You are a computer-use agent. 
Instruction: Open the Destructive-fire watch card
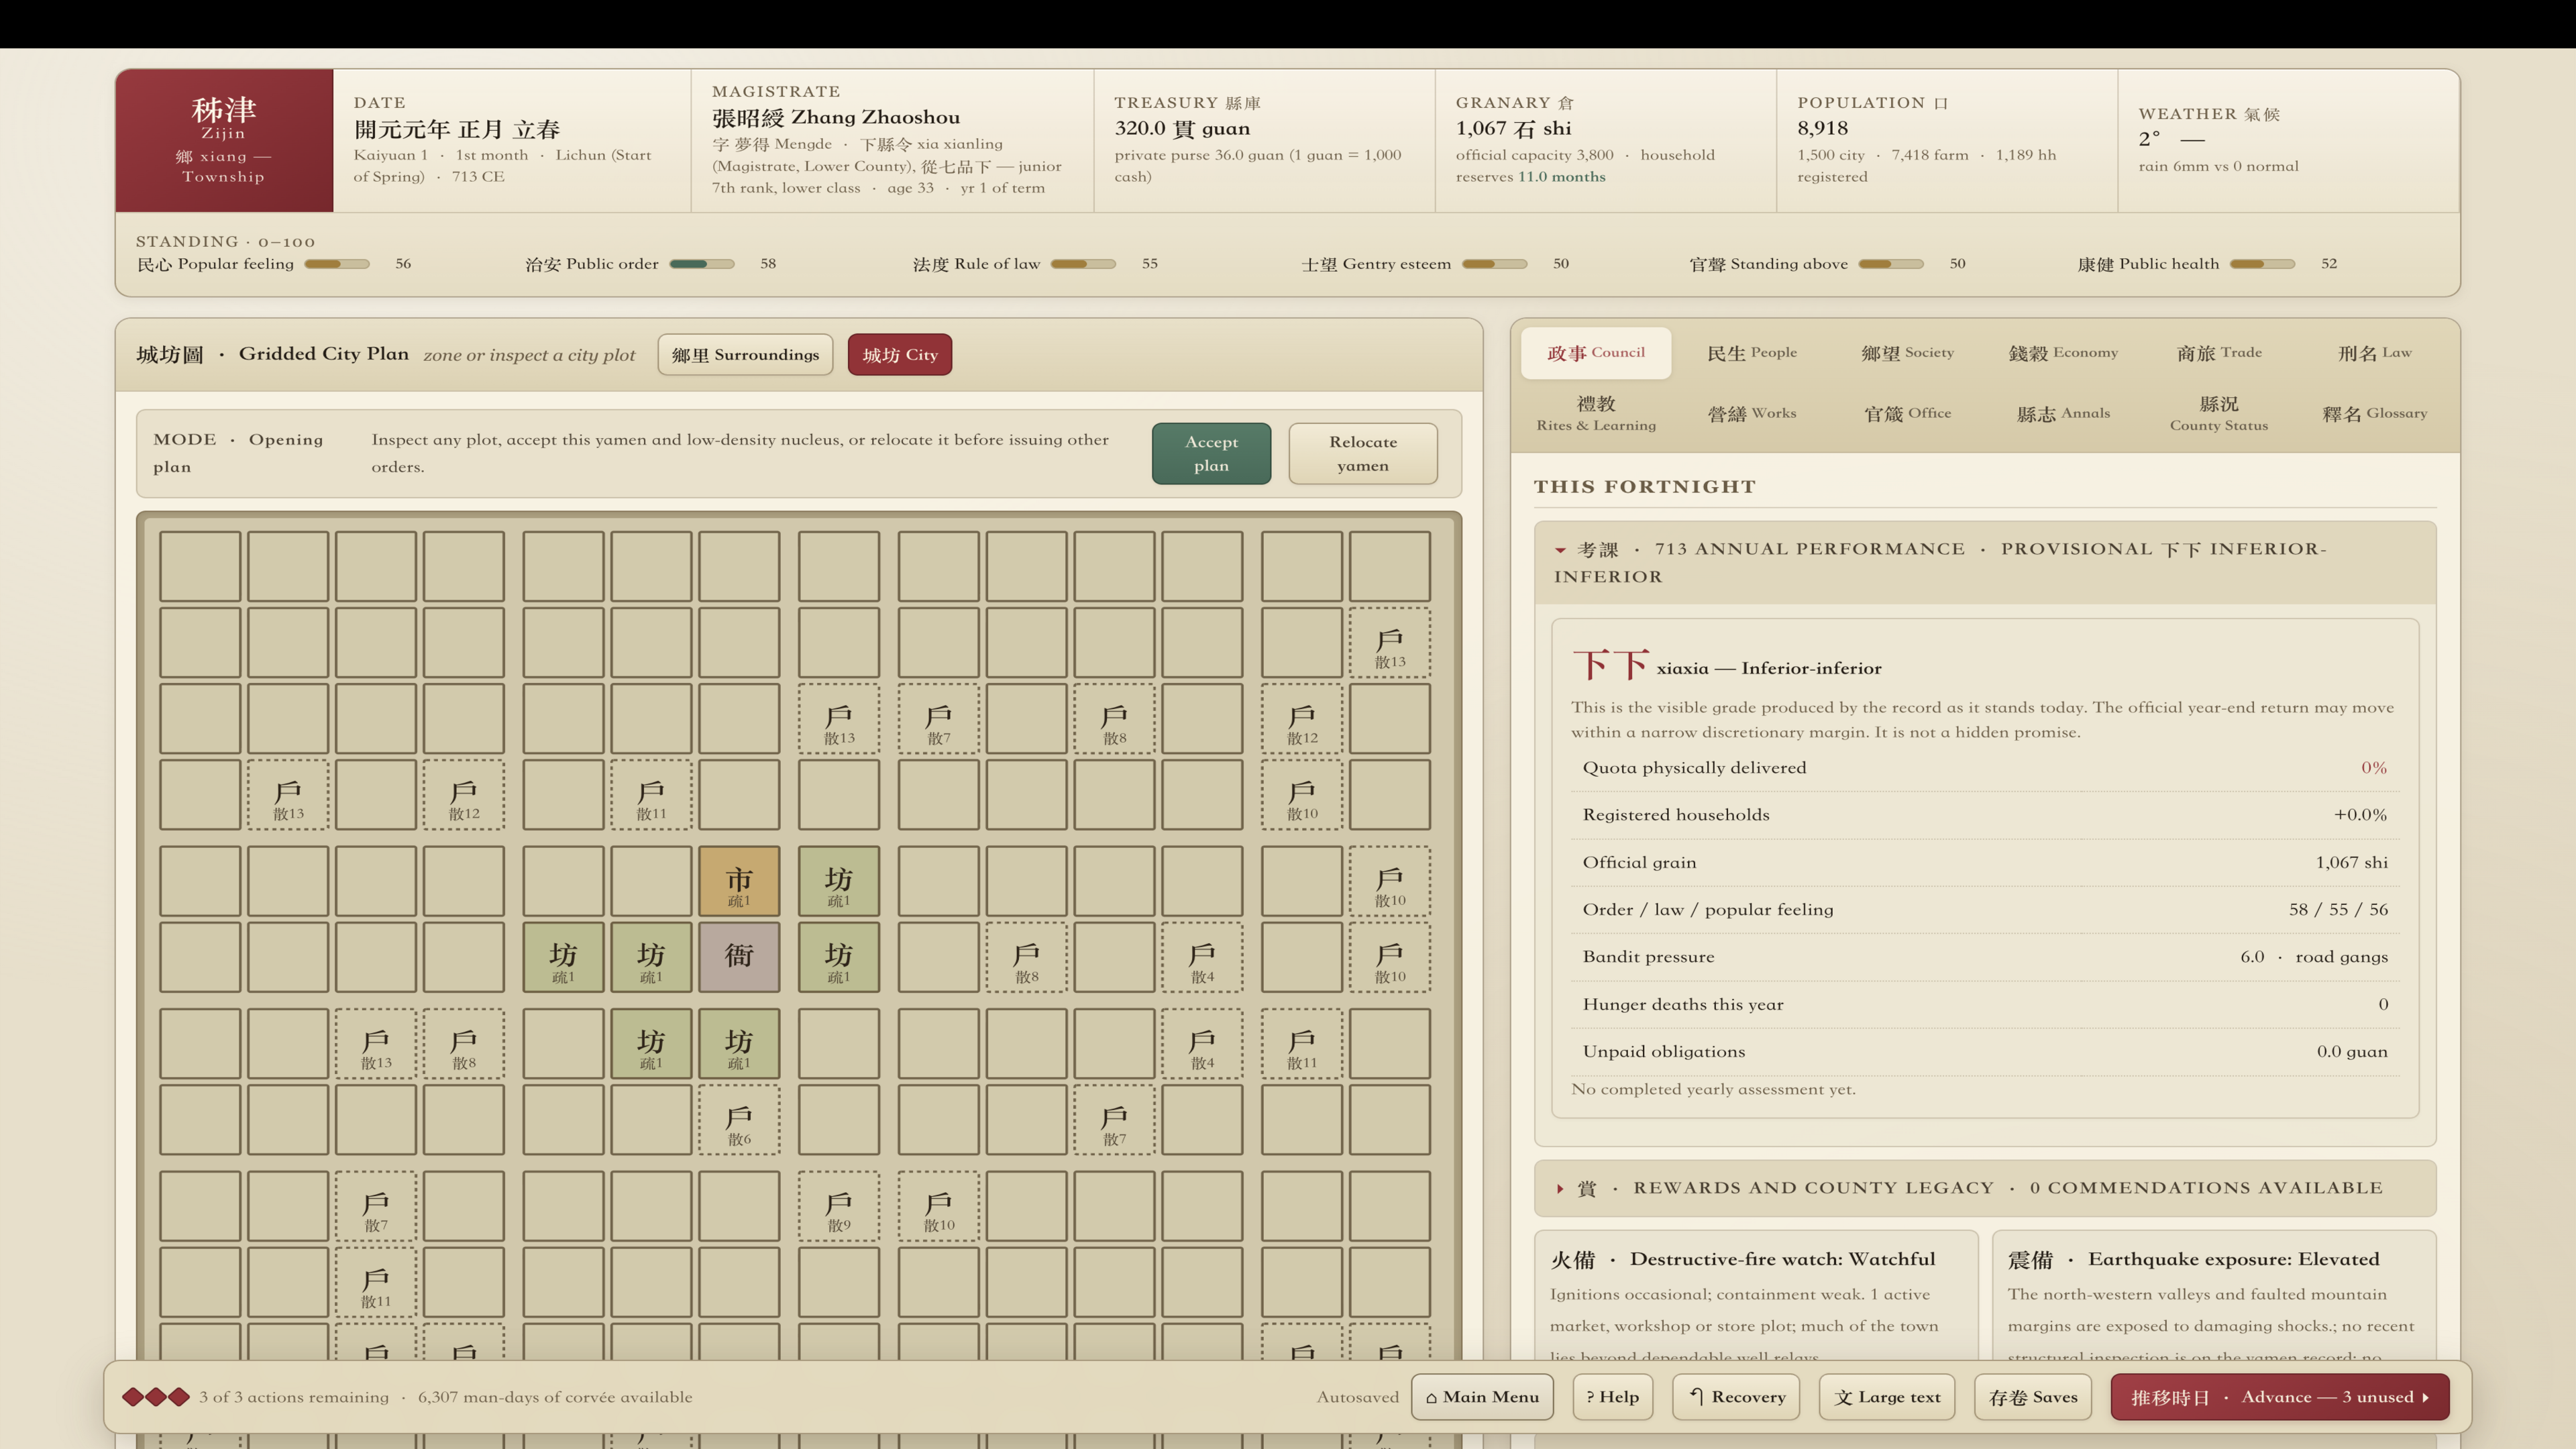pos(1756,1295)
